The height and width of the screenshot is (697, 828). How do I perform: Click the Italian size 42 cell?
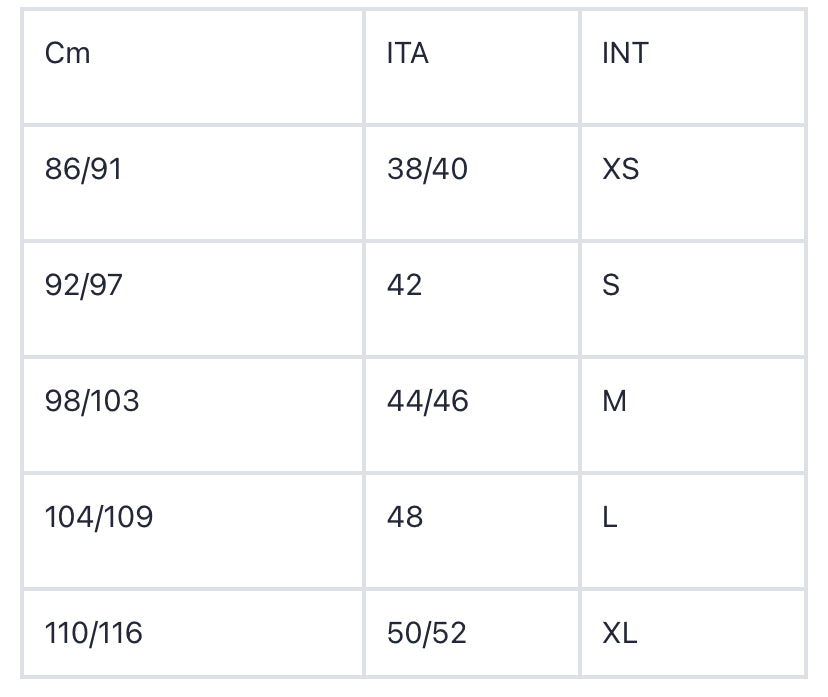click(x=405, y=285)
